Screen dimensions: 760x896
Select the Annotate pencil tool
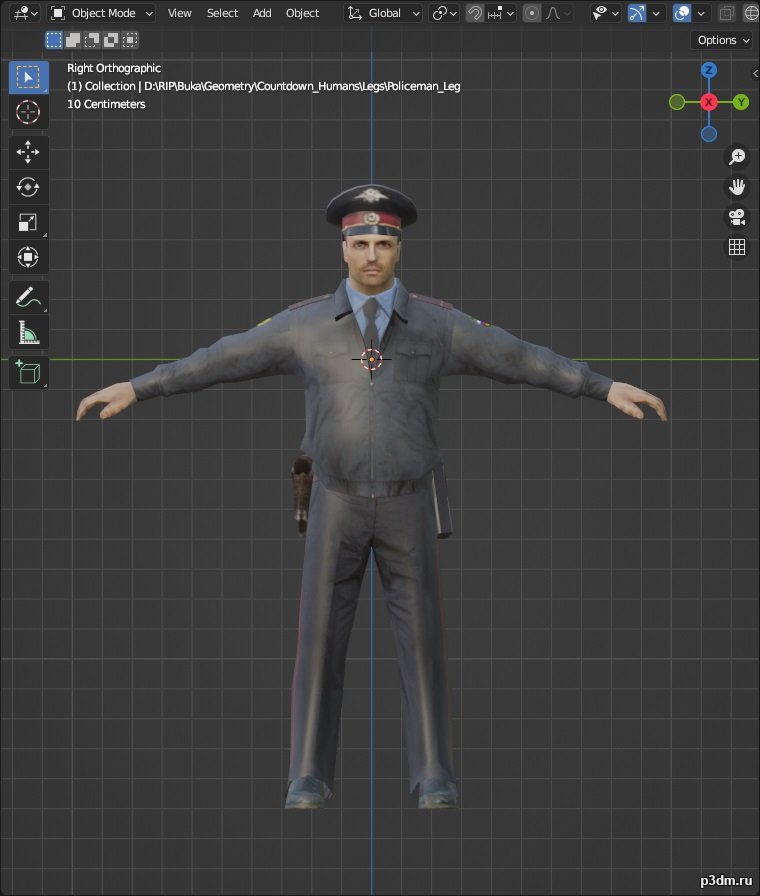coord(28,297)
